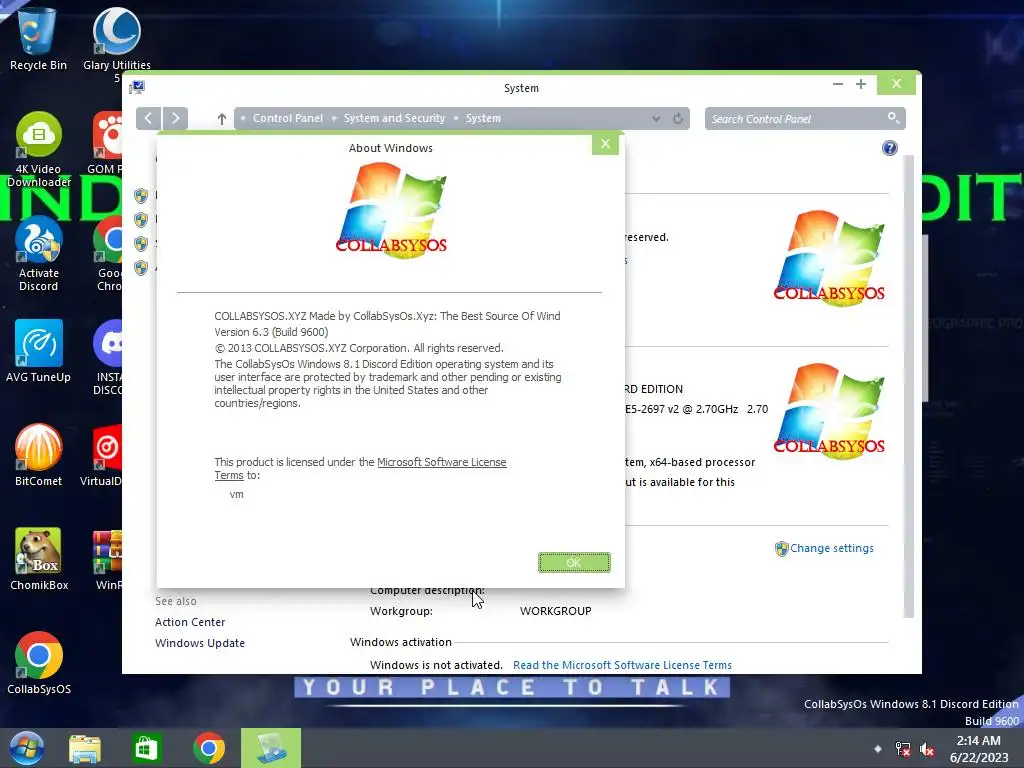
Task: Open the AVG TuneUp desktop icon
Action: pyautogui.click(x=39, y=351)
